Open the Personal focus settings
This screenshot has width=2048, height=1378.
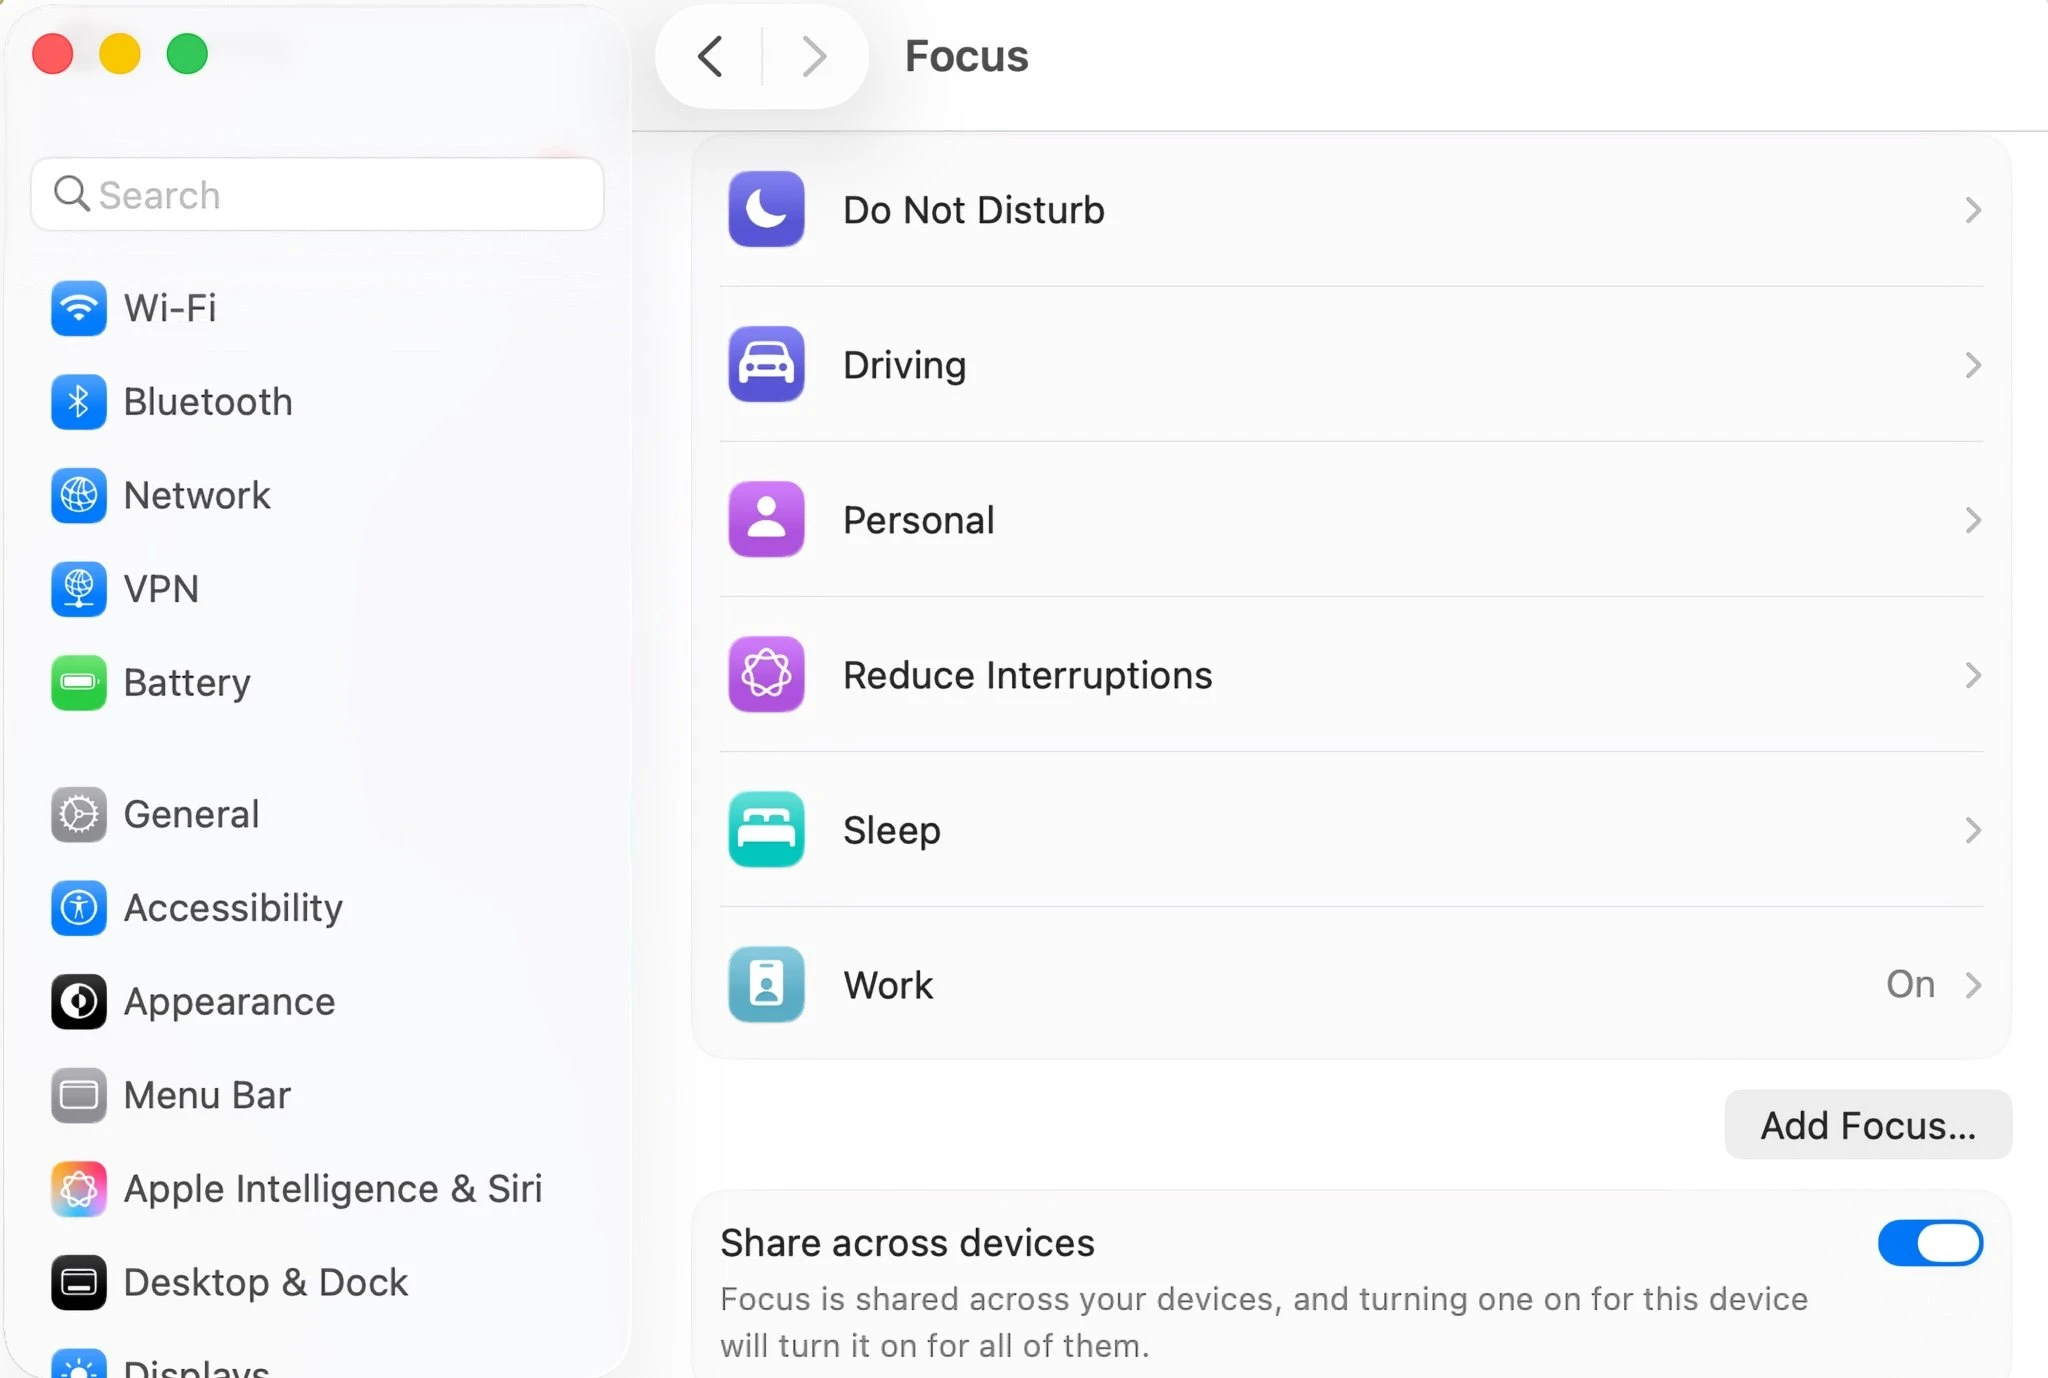coord(1351,520)
